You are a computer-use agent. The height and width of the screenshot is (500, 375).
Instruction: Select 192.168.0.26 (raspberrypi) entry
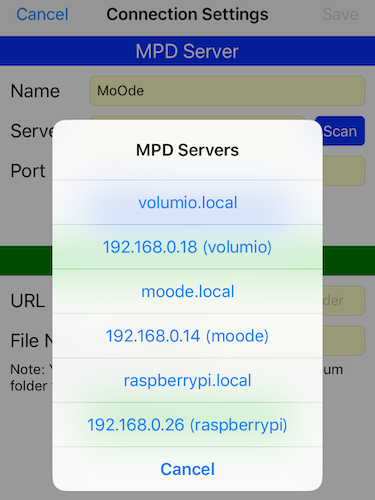click(x=187, y=425)
